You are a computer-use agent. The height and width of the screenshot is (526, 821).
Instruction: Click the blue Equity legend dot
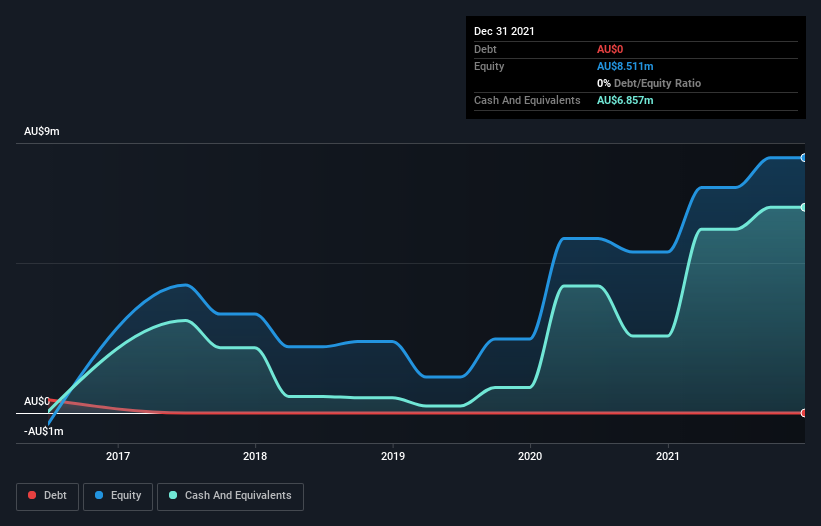coord(99,495)
